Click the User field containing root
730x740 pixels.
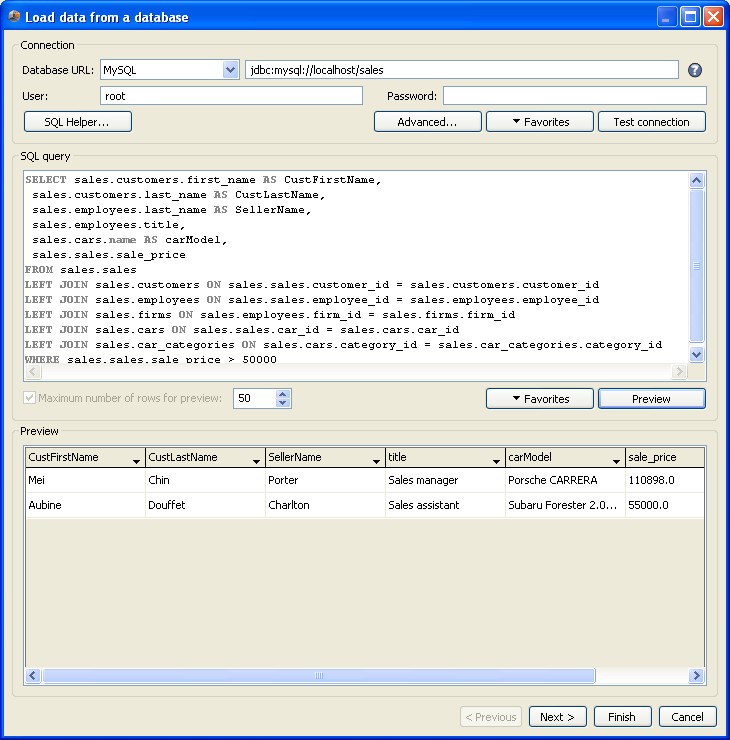(231, 96)
